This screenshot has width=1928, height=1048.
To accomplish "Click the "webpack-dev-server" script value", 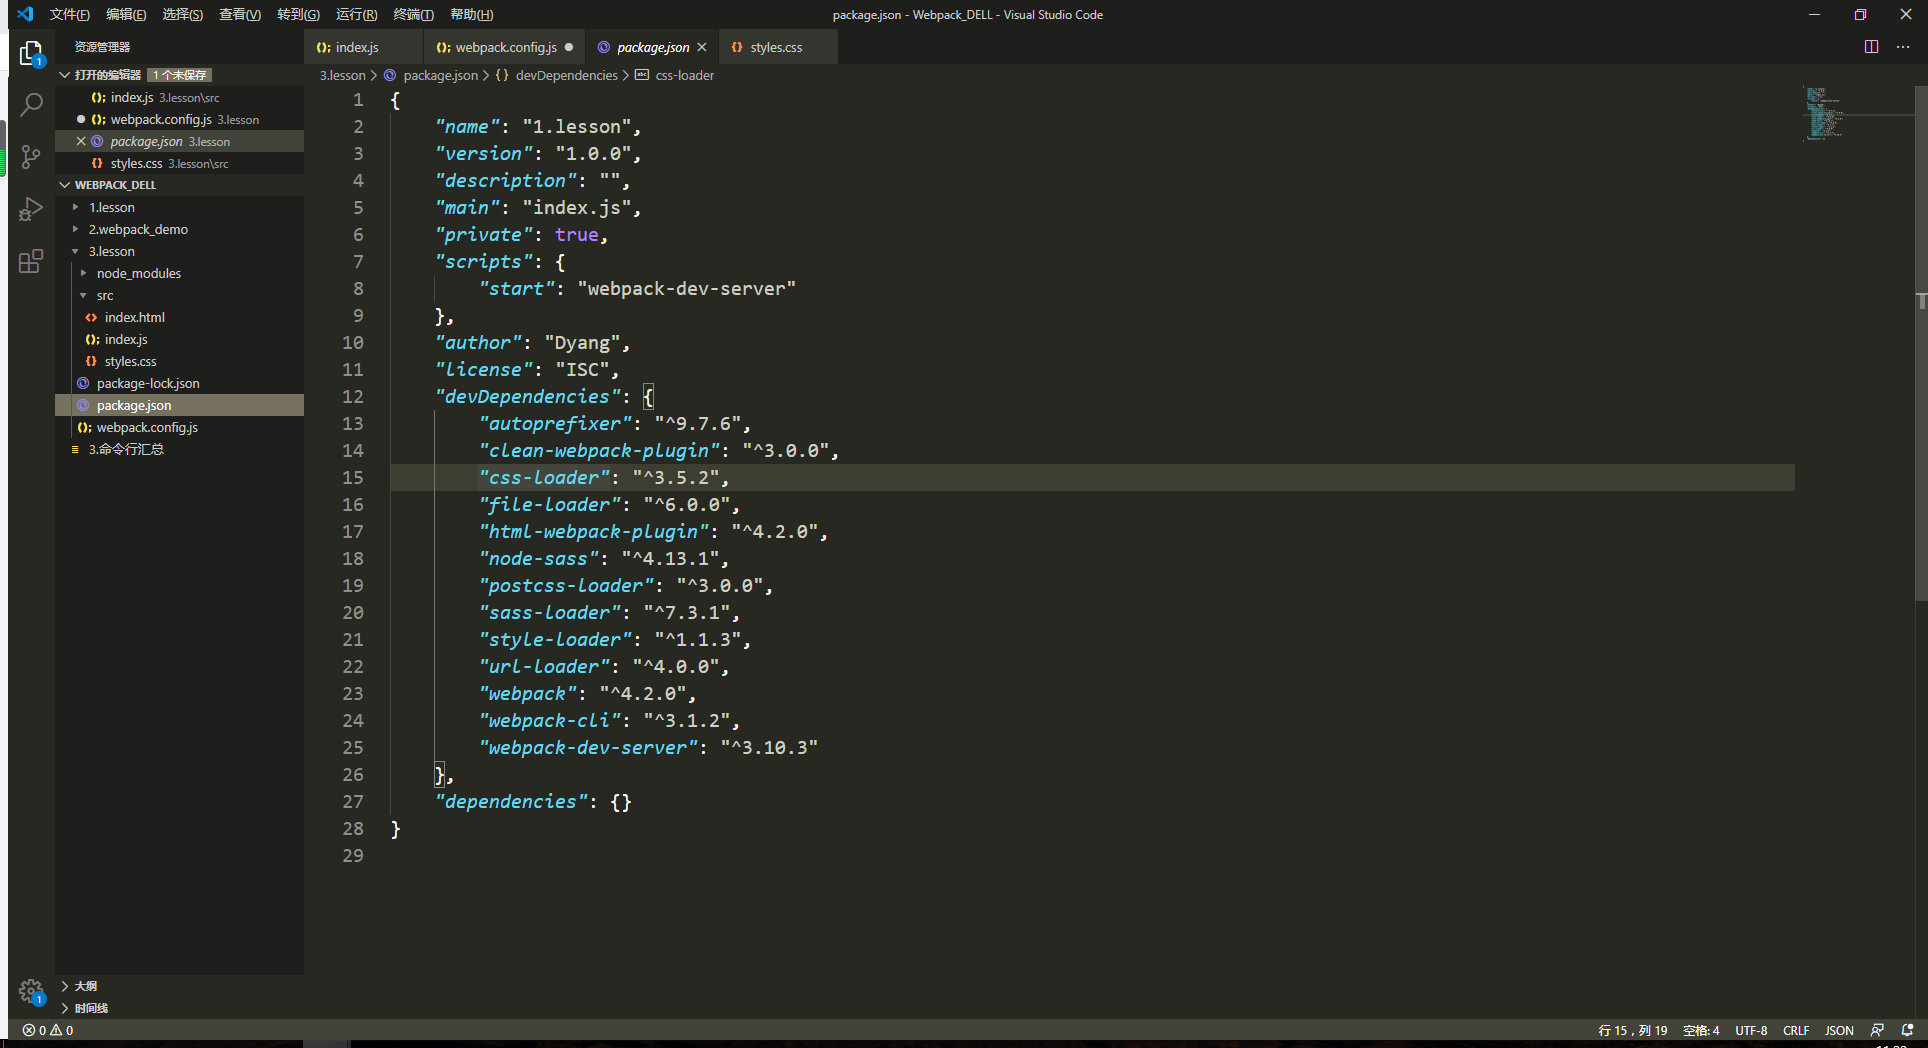I will point(686,289).
